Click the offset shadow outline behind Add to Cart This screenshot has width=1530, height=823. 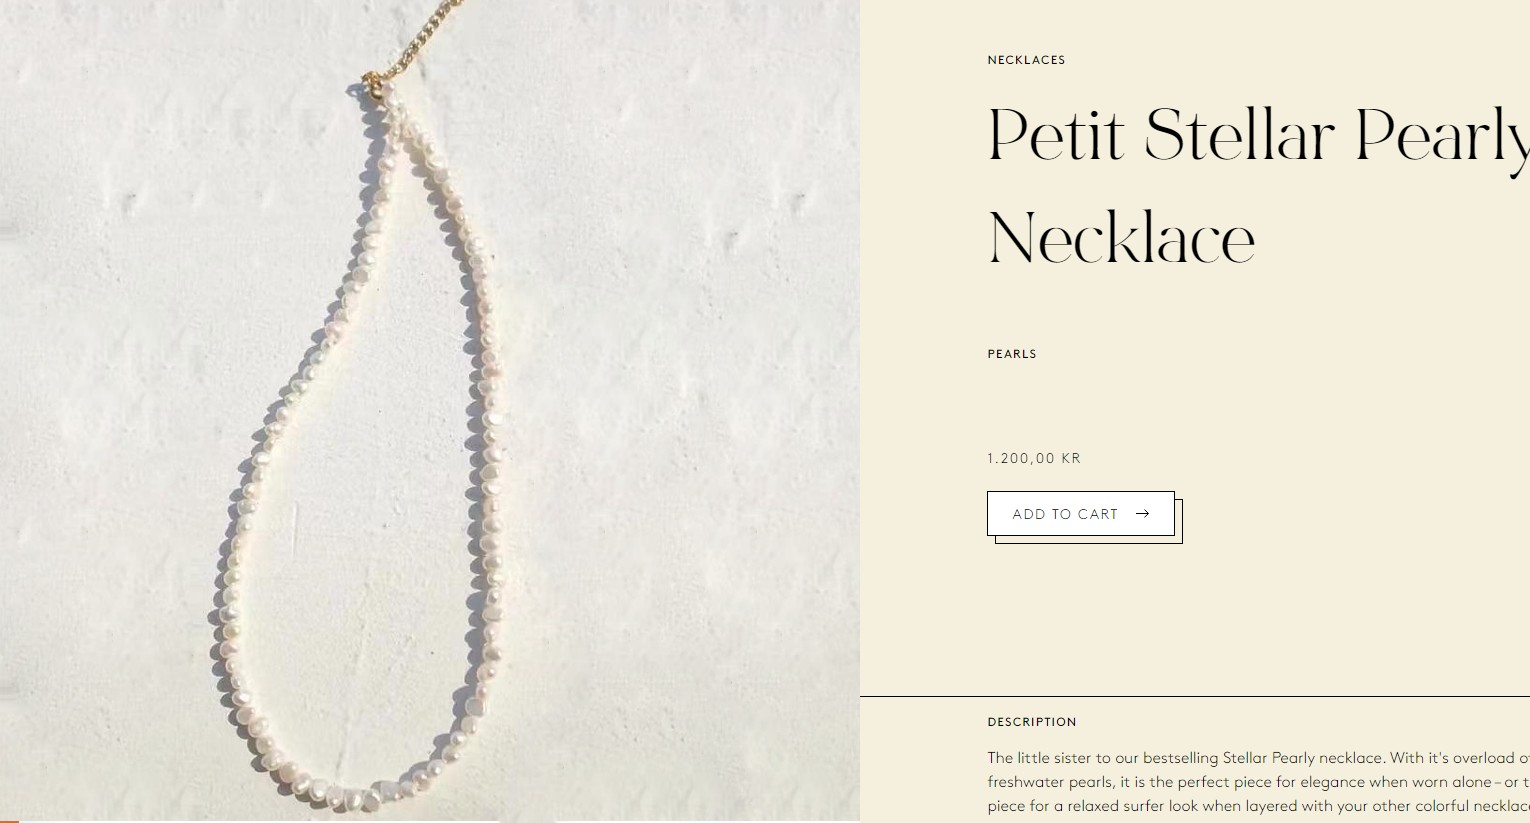(x=1179, y=540)
